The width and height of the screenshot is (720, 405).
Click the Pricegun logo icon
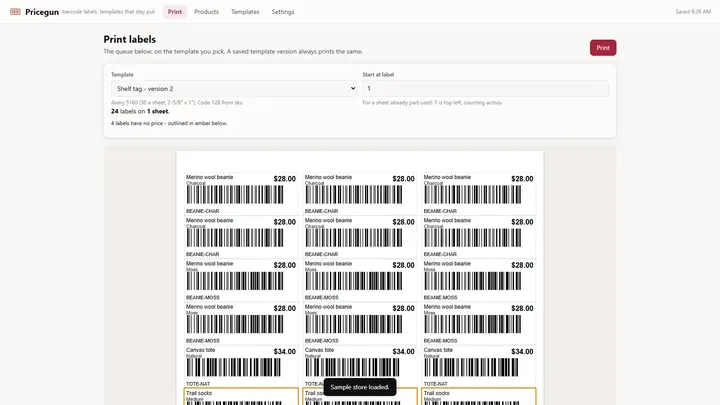coord(15,11)
